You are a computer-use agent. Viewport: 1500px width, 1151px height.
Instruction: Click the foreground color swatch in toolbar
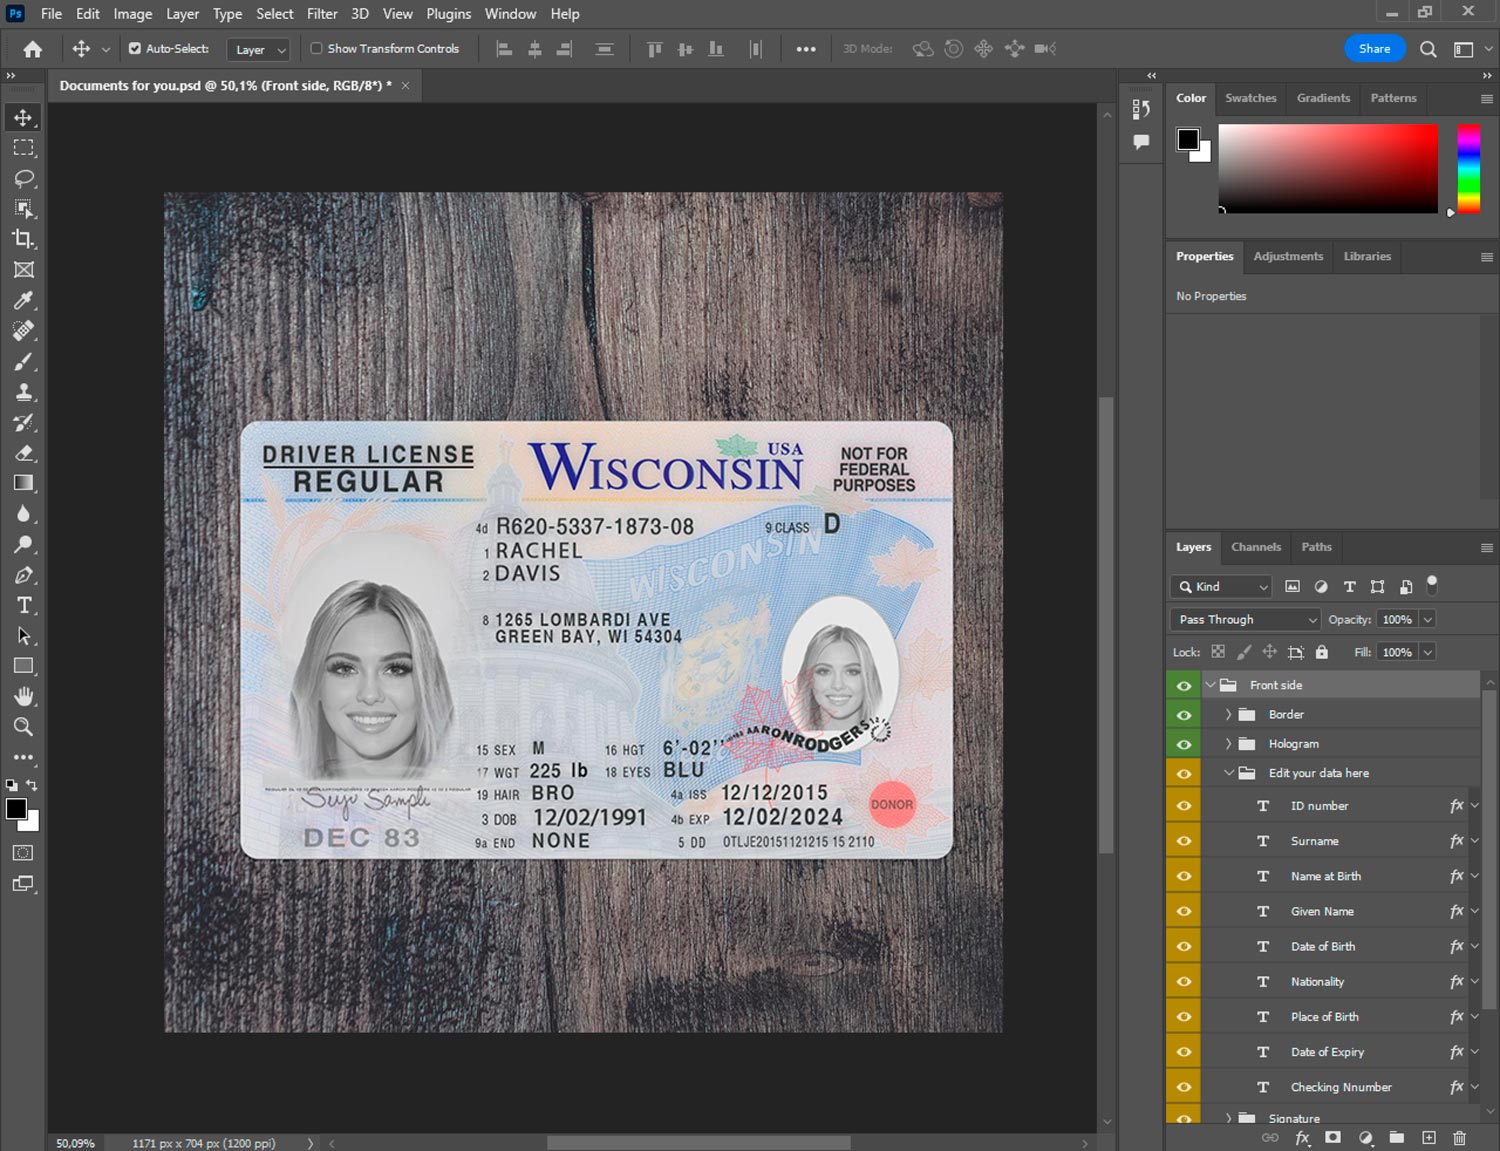[16, 809]
